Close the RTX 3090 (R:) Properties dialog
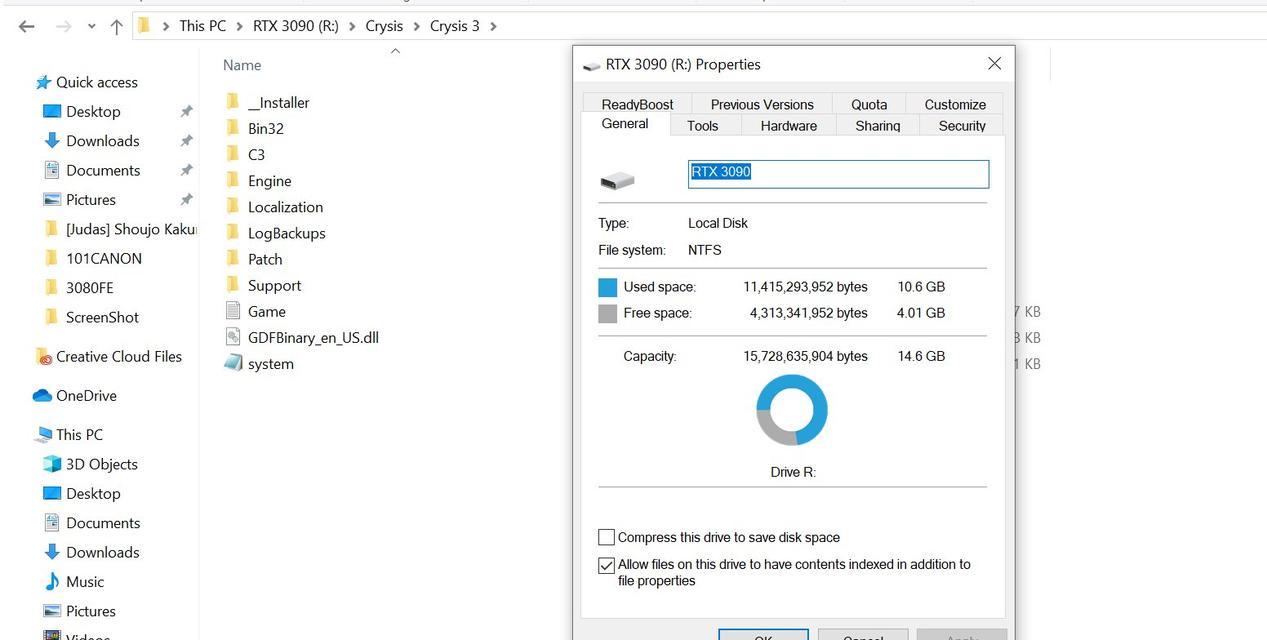 click(994, 64)
